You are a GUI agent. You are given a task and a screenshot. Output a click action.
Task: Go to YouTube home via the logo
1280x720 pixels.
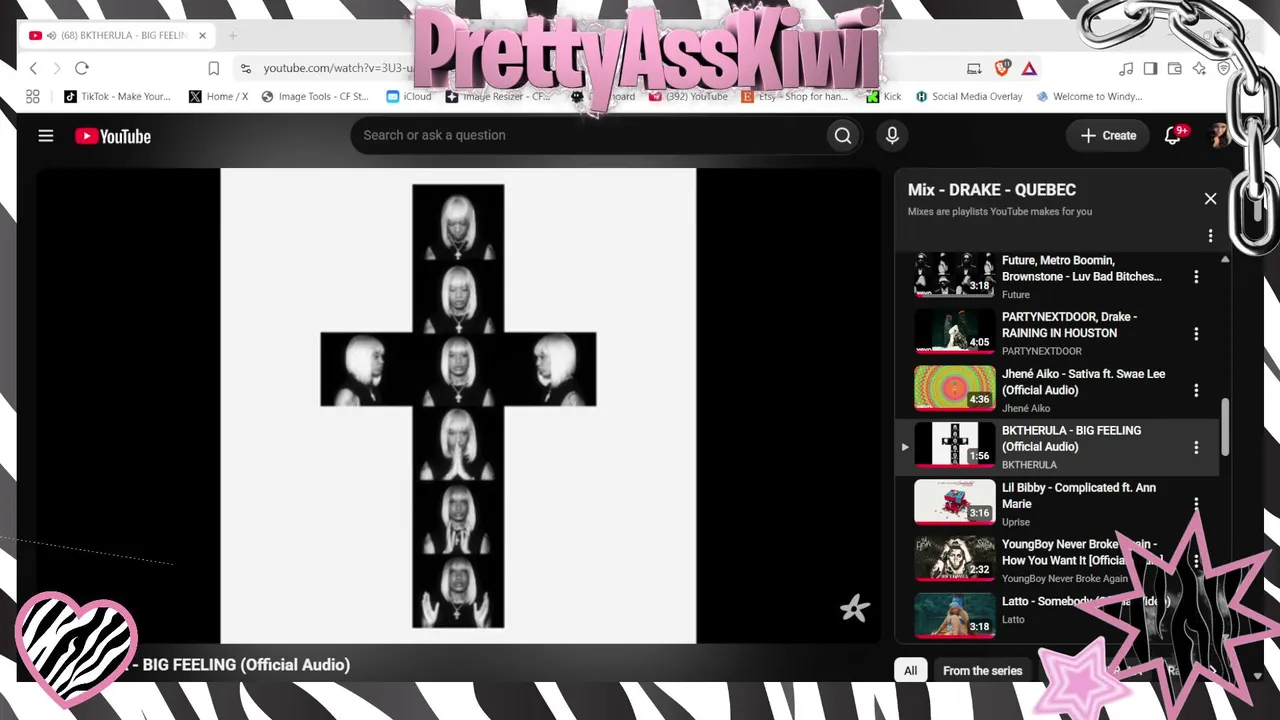[x=113, y=136]
